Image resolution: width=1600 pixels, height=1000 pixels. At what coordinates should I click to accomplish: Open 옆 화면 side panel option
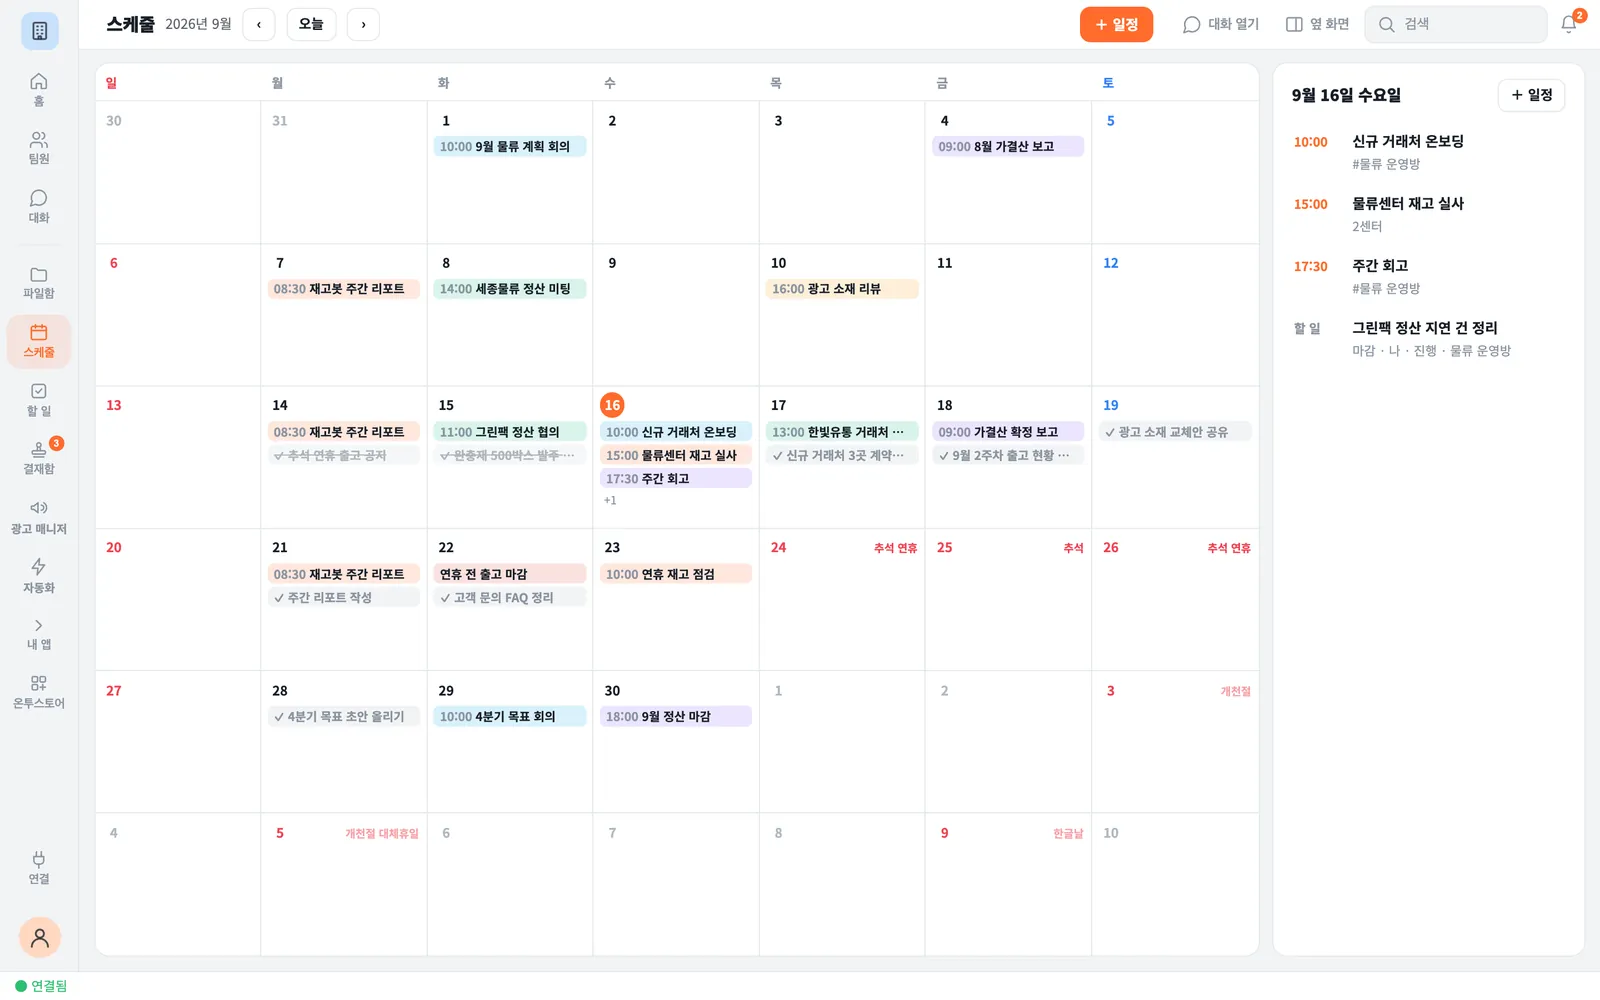[1317, 24]
